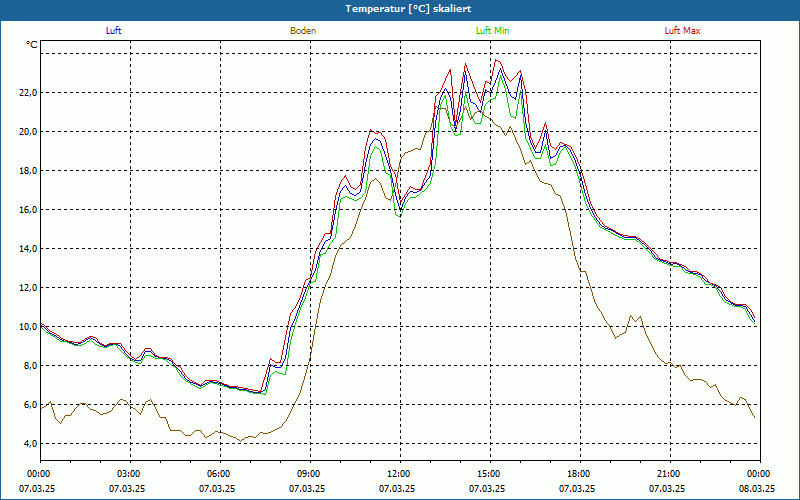The image size is (800, 500).
Task: Click the '08.03.25' date label
Action: tap(757, 488)
